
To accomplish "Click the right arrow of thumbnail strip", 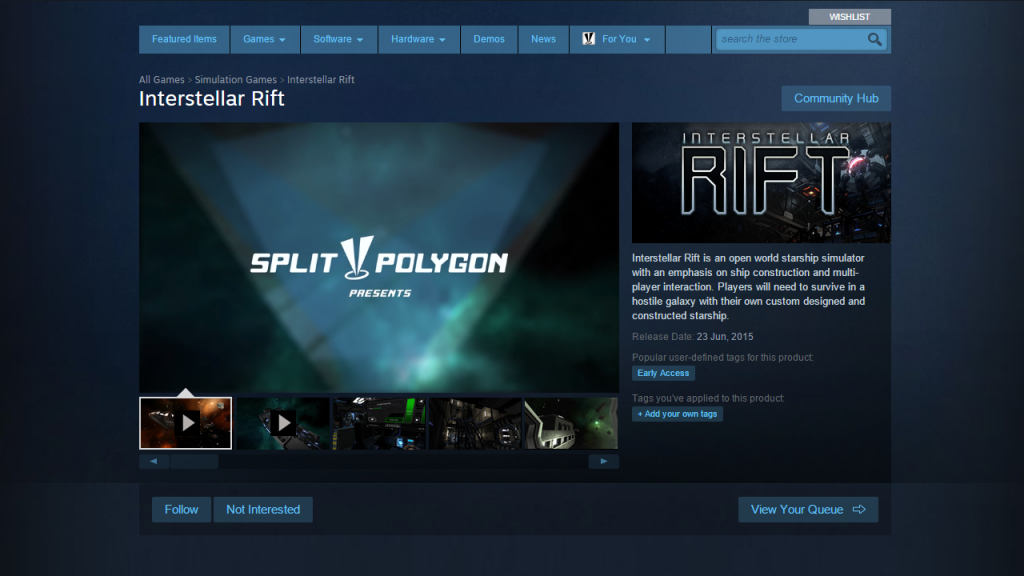I will tap(604, 461).
